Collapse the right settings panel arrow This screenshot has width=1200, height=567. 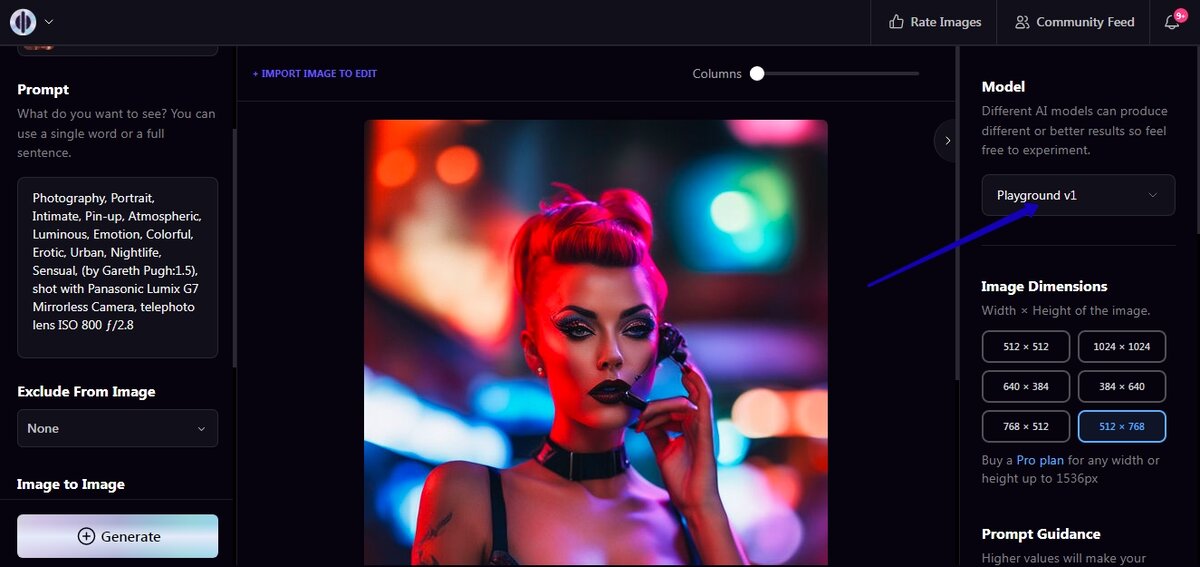(x=947, y=141)
